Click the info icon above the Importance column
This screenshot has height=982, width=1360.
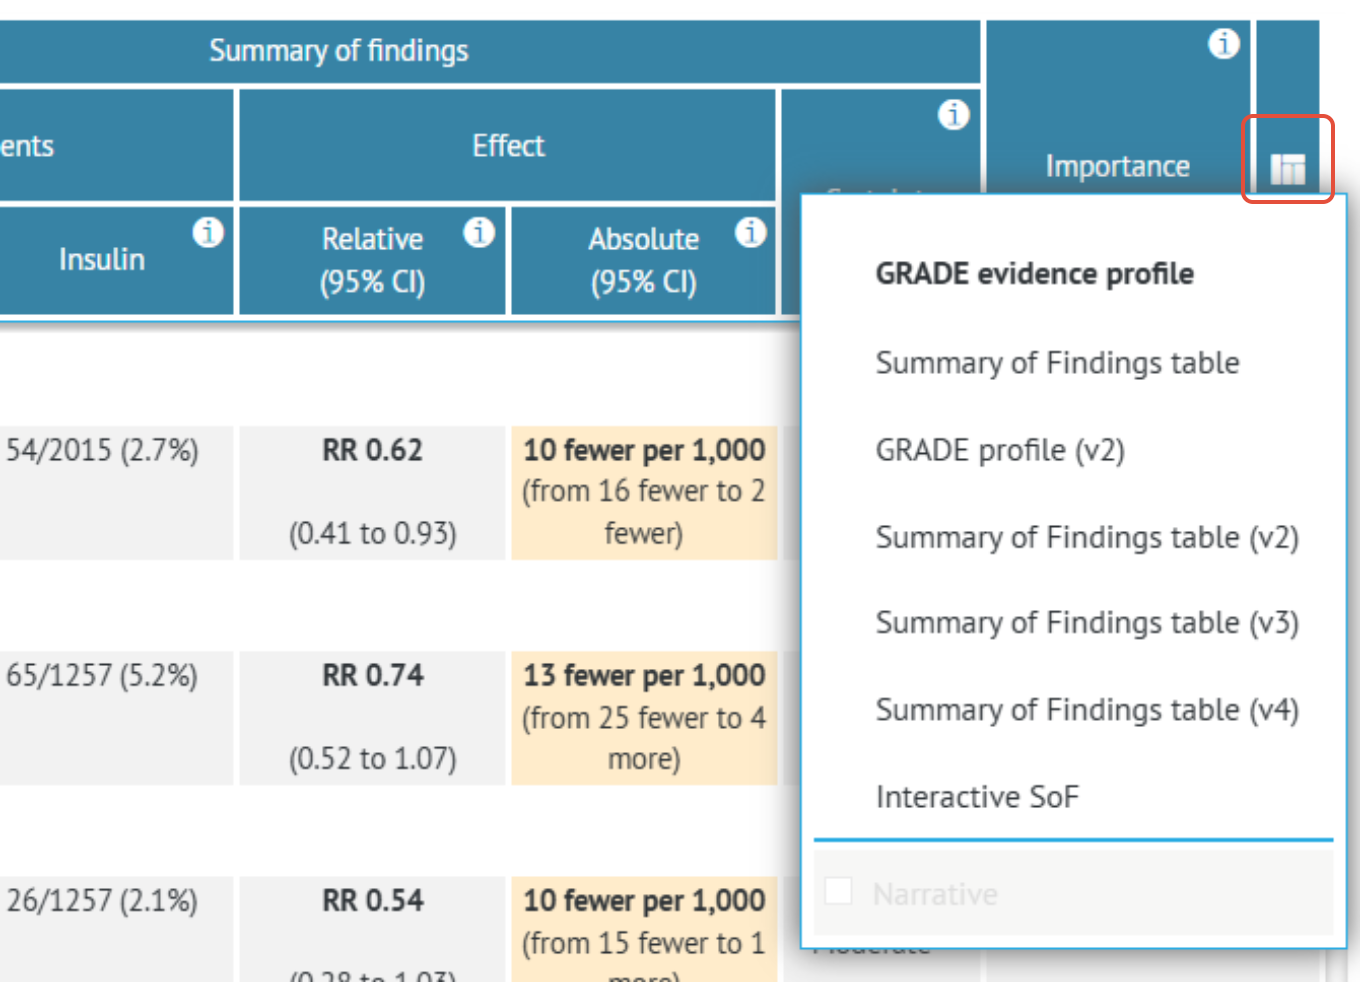(1223, 44)
